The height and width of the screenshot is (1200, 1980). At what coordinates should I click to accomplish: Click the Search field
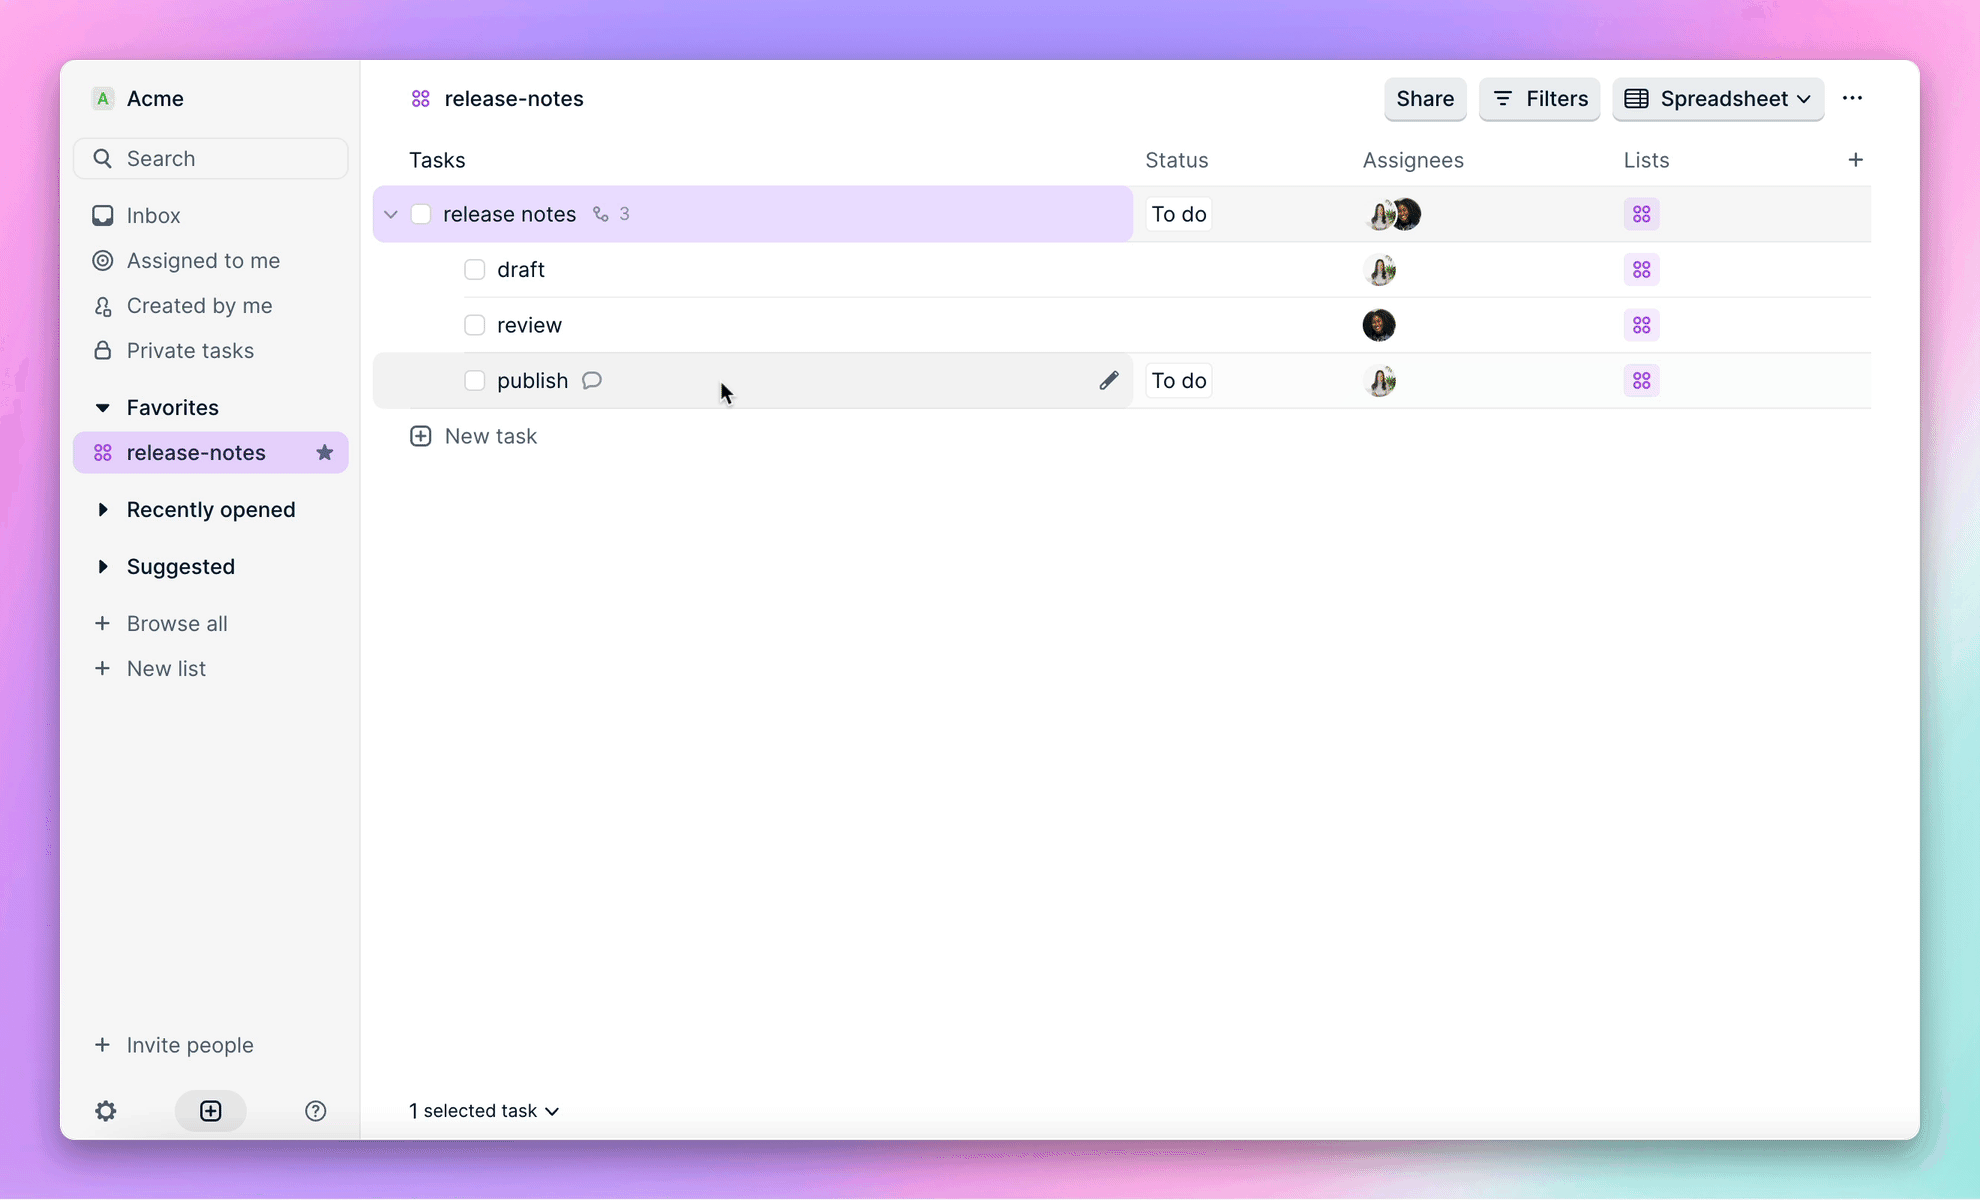[211, 159]
